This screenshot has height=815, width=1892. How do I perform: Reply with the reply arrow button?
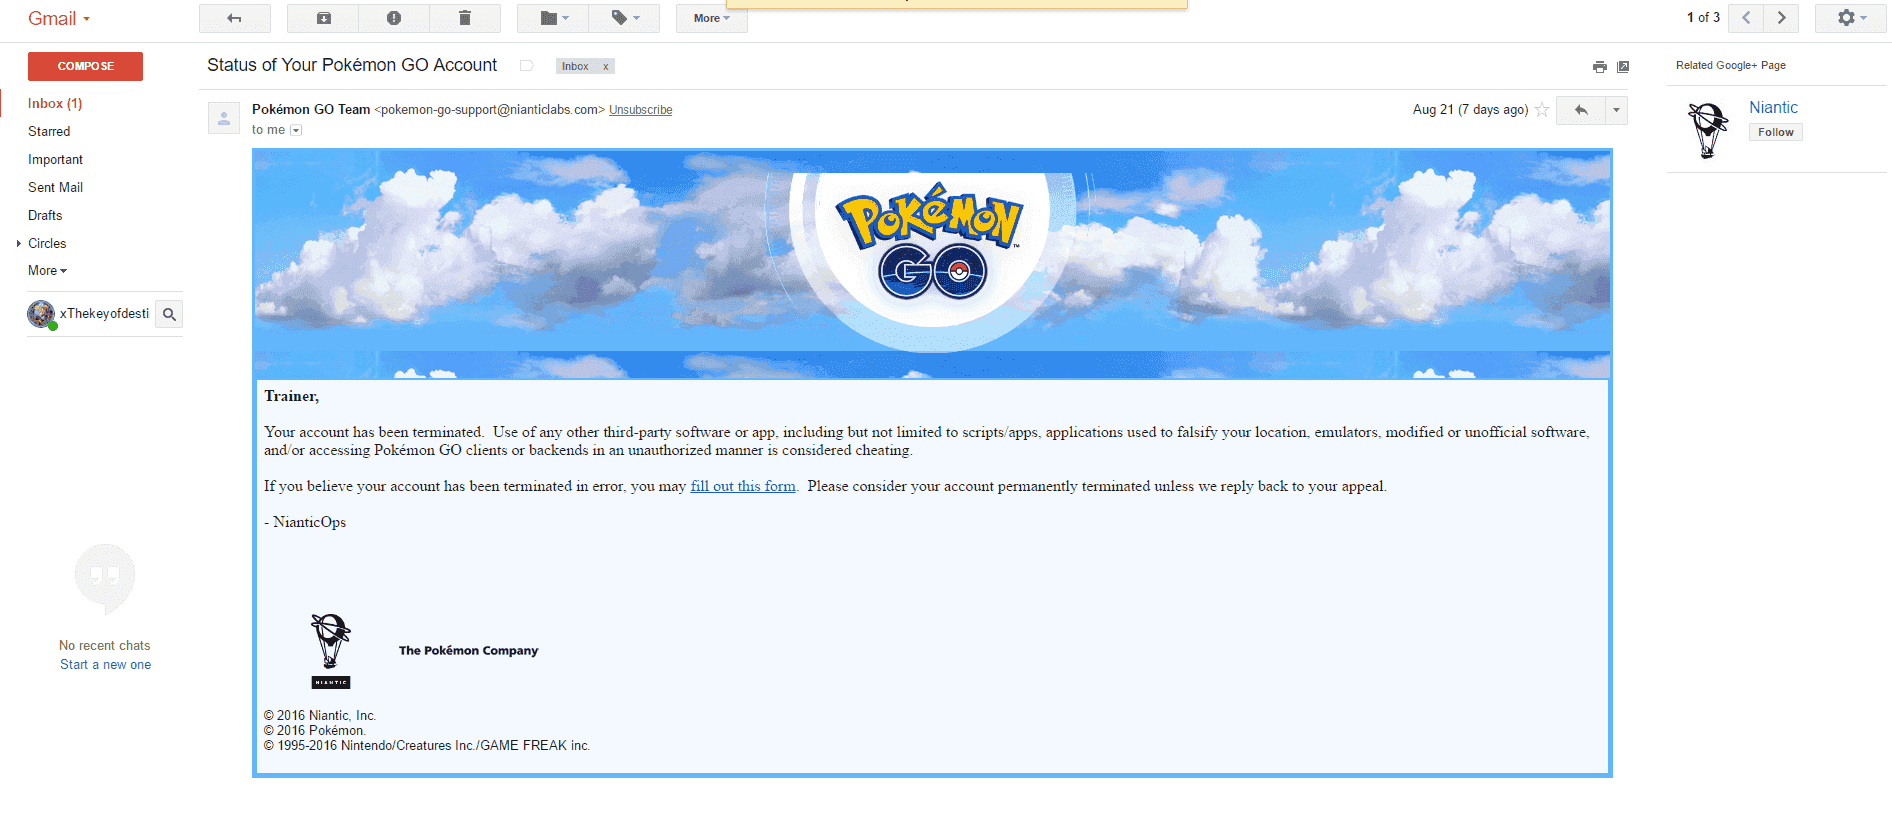tap(1581, 110)
